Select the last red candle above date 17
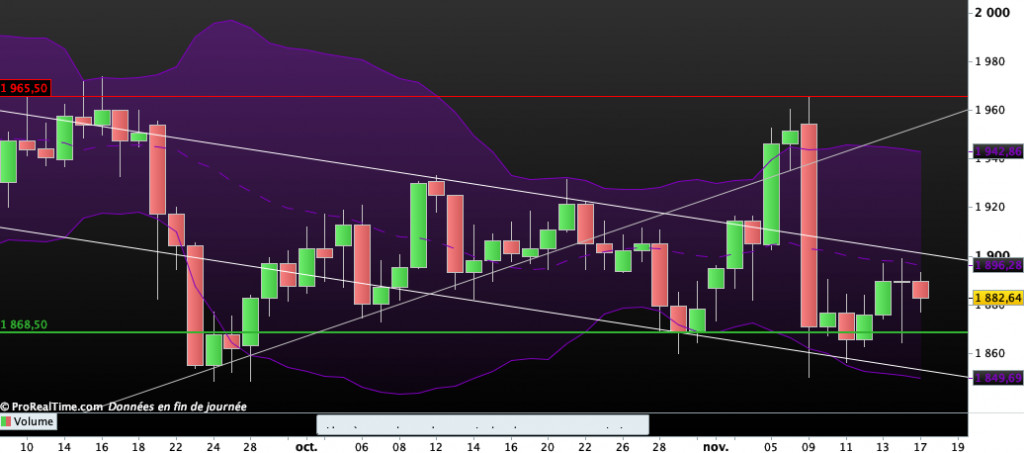Image resolution: width=1024 pixels, height=453 pixels. point(922,289)
